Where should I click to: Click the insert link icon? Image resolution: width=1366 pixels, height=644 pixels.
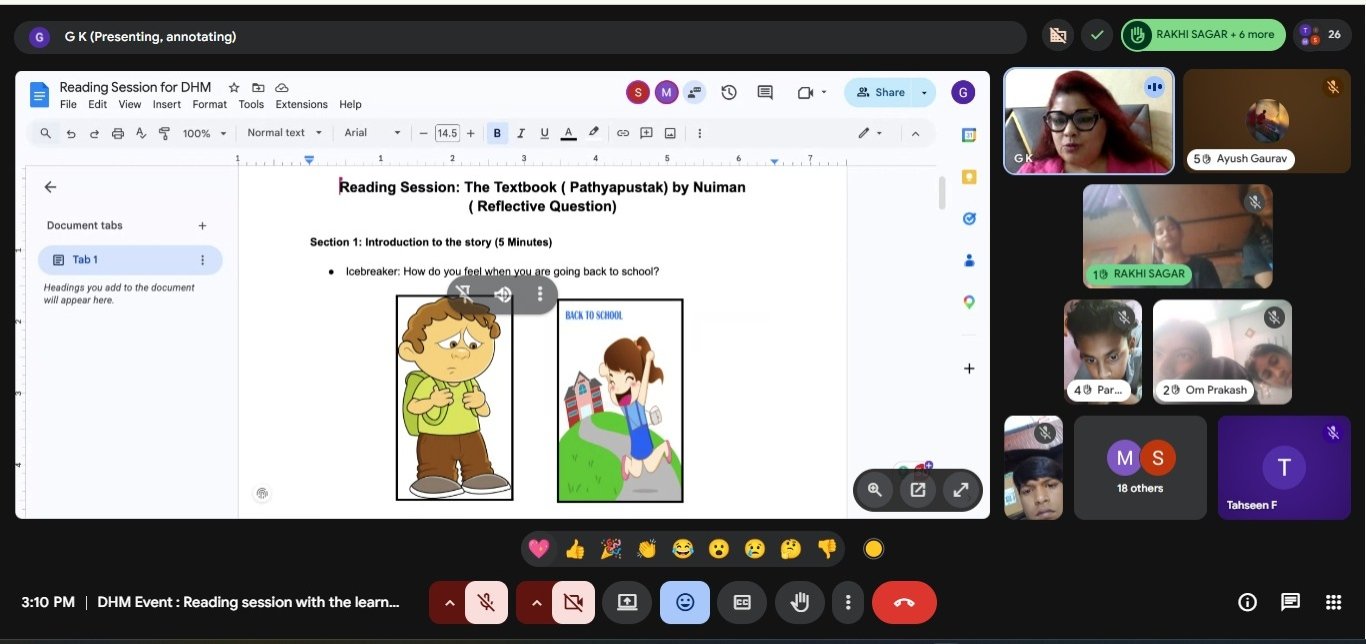tap(623, 133)
